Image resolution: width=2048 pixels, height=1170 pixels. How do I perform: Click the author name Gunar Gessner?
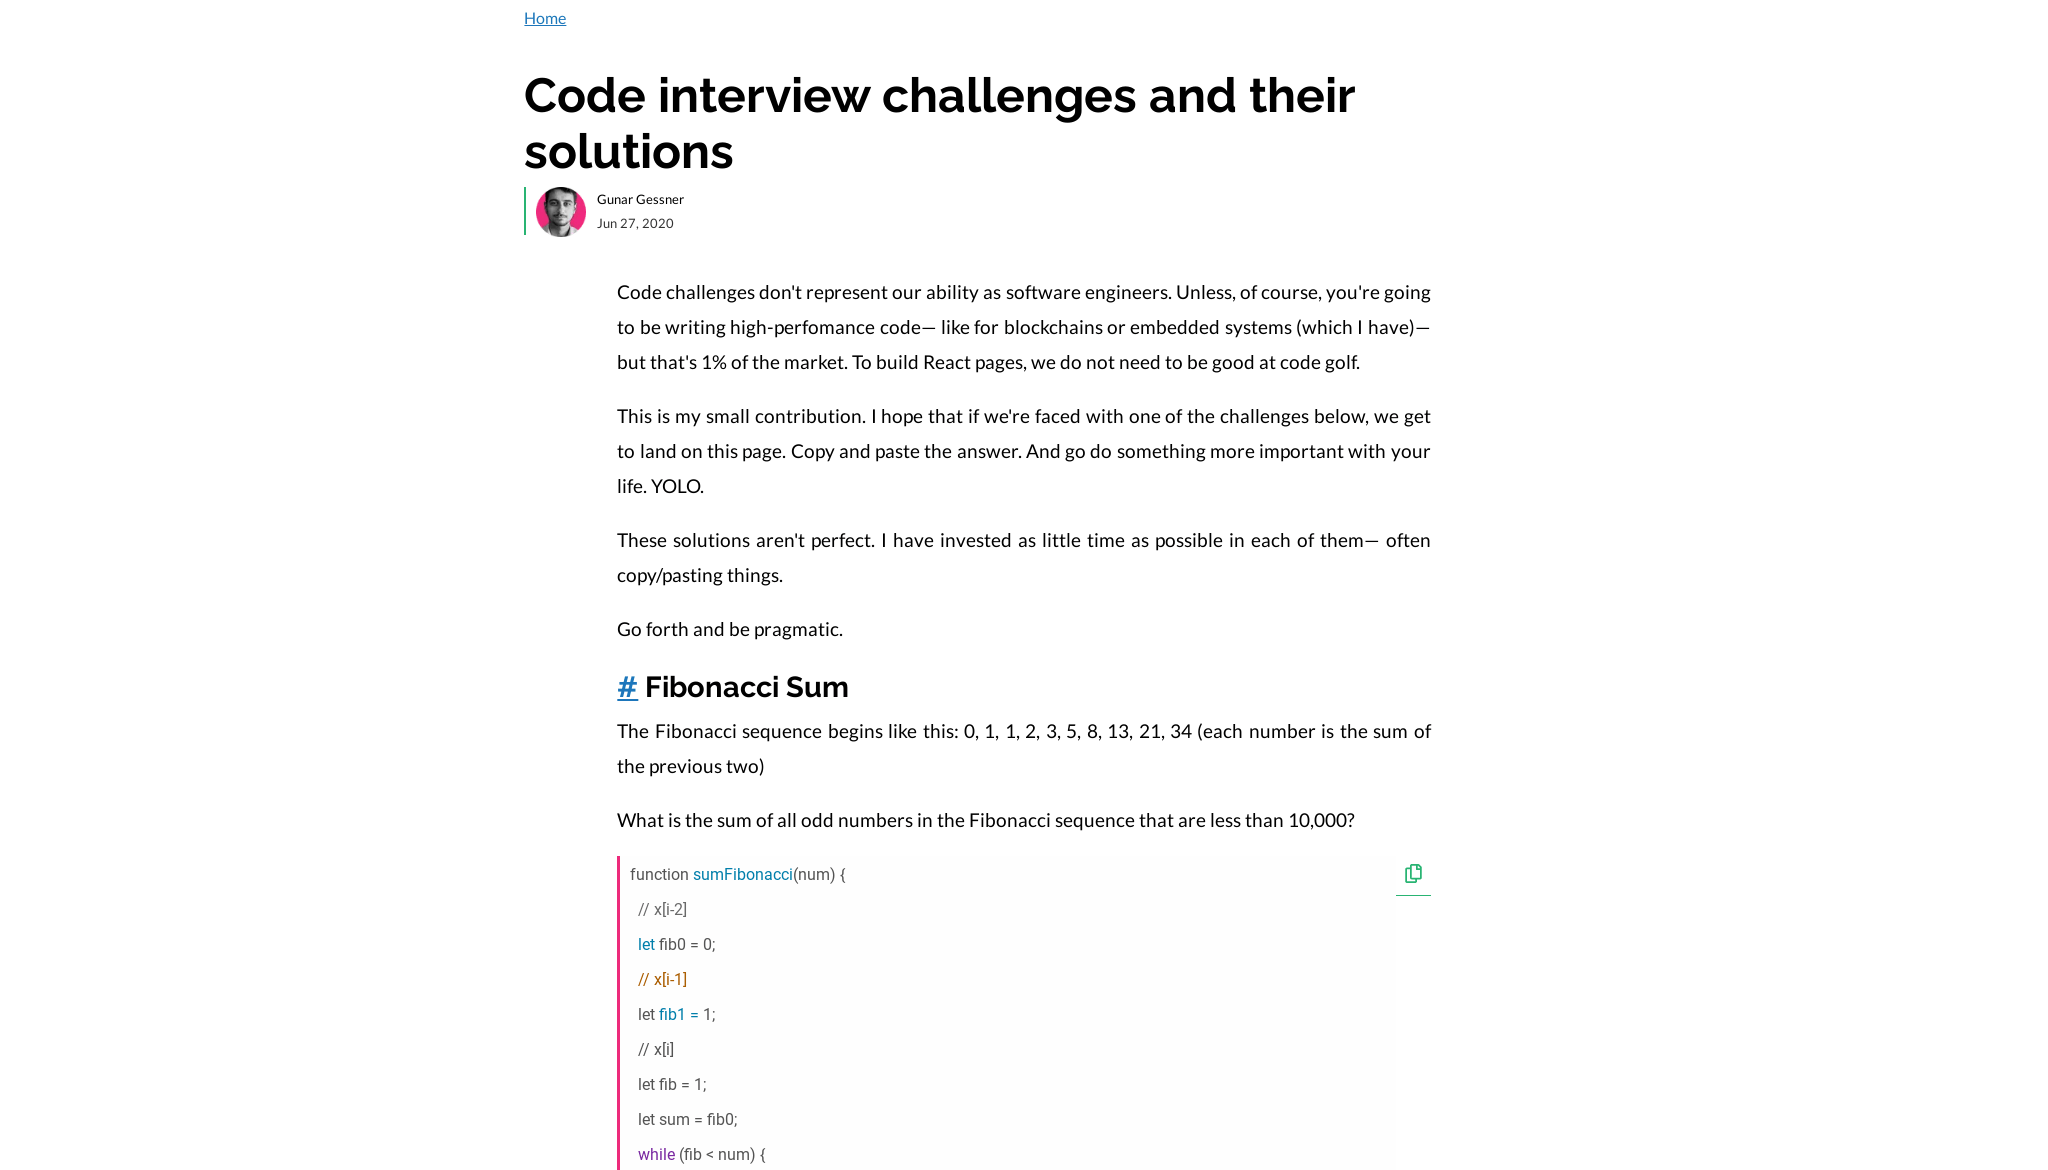(x=640, y=199)
